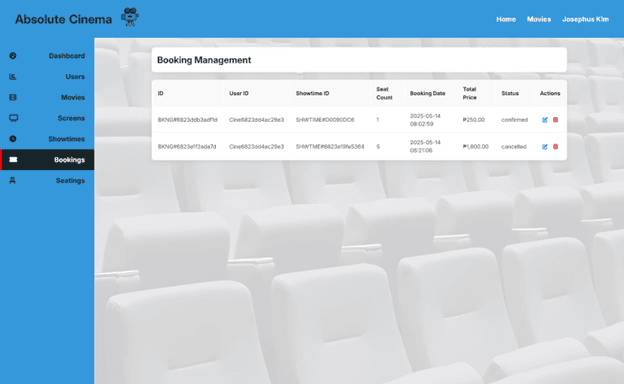The height and width of the screenshot is (384, 624).
Task: Click the confirmed status cell
Action: [515, 120]
